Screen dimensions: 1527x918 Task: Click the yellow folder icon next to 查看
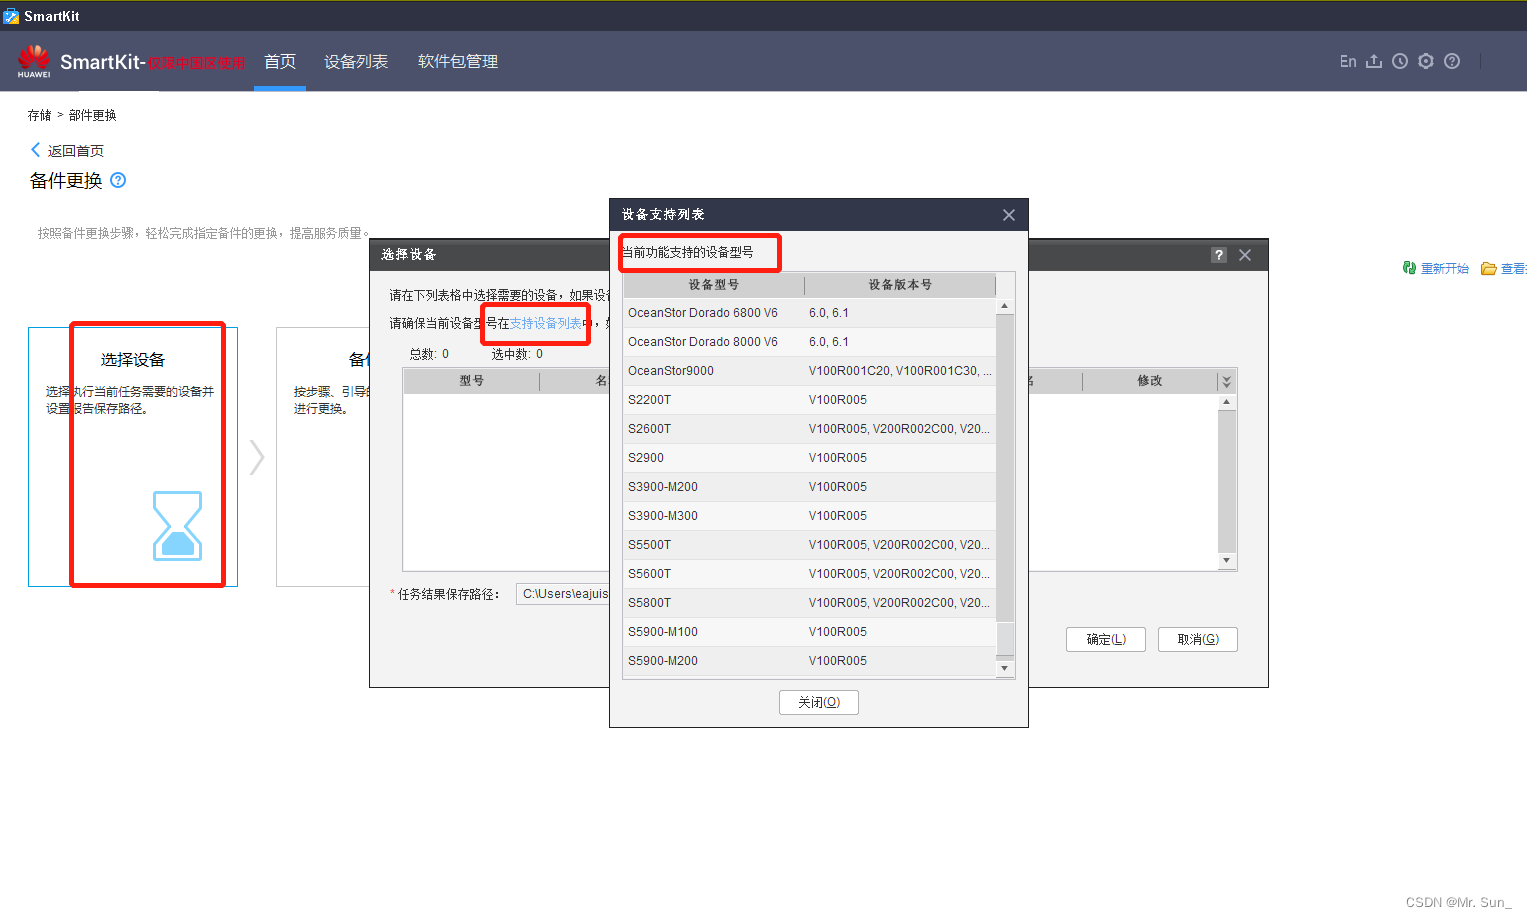tap(1490, 267)
